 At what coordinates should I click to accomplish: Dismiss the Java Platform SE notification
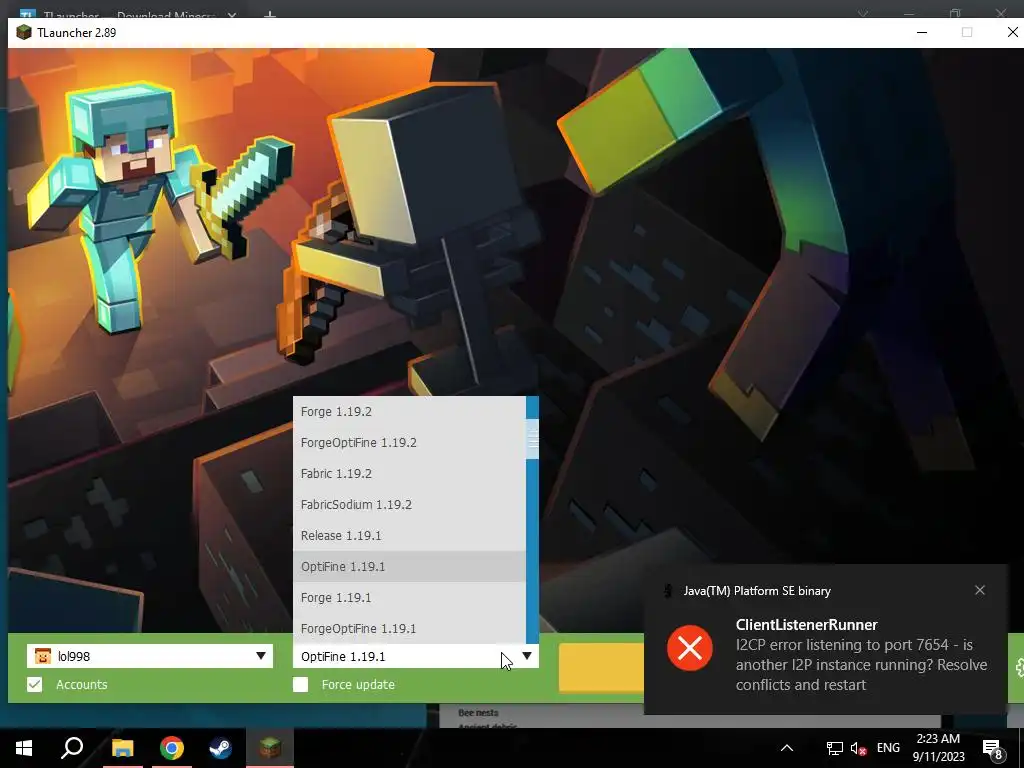click(980, 590)
